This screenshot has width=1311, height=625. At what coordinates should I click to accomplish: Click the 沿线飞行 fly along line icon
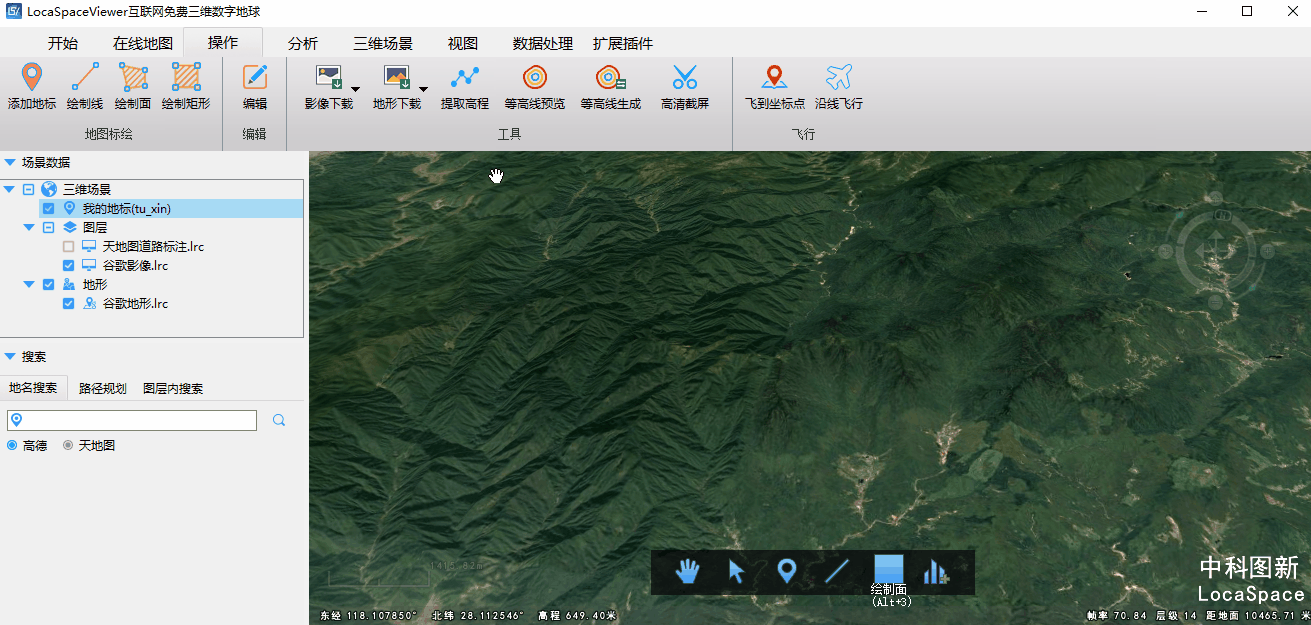(x=839, y=78)
